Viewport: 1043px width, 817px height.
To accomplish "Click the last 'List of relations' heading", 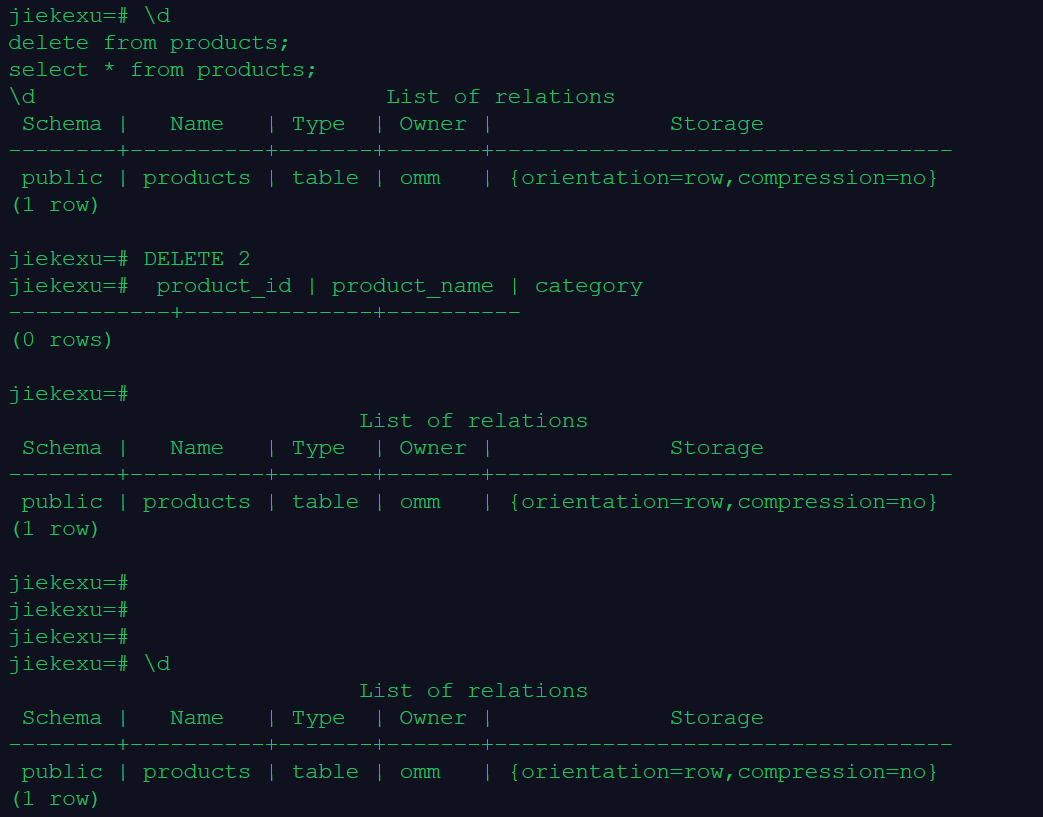I will coord(474,691).
